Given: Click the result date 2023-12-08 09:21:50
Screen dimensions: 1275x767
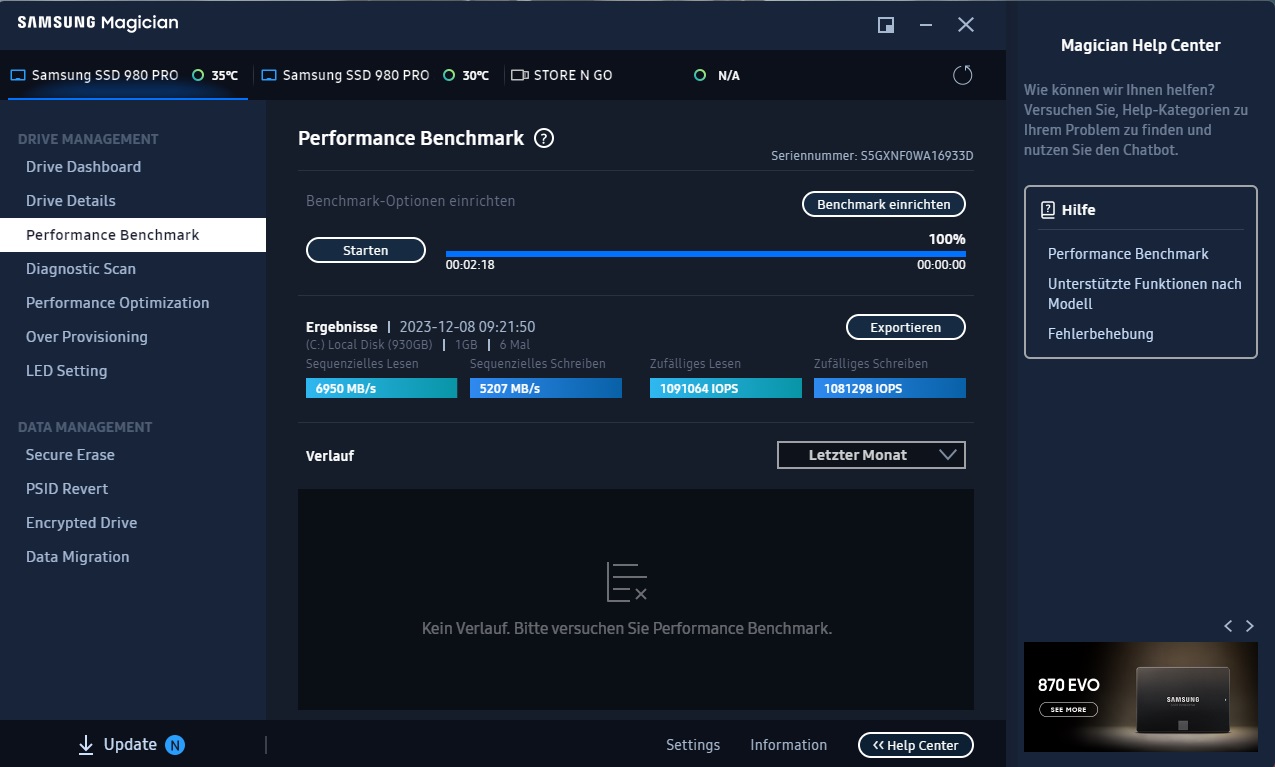Looking at the screenshot, I should point(467,327).
